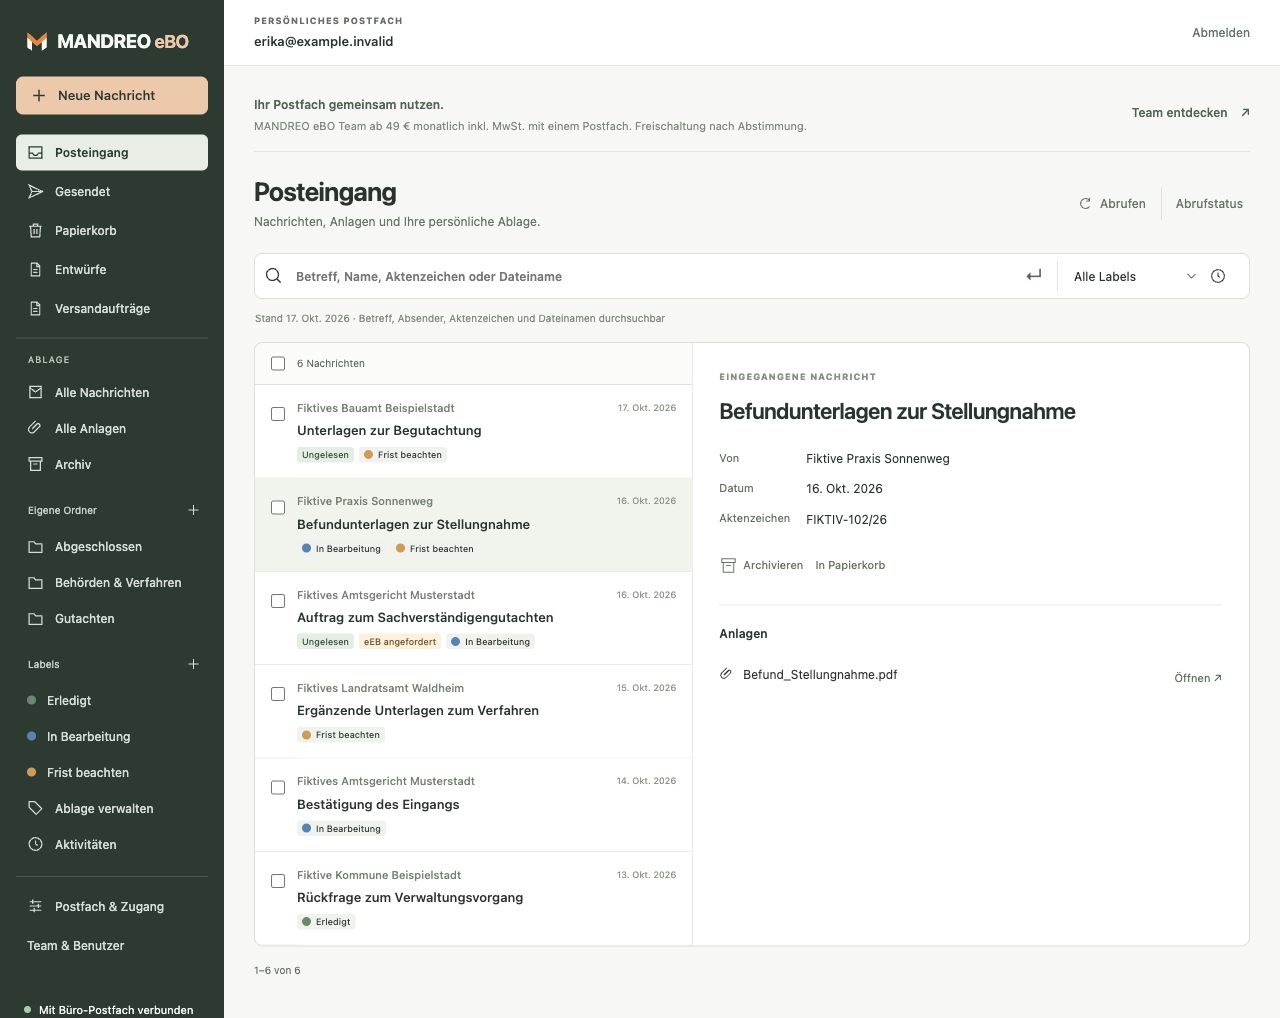
Task: Filter by the blue In Bearbeitung label
Action: pos(112,736)
